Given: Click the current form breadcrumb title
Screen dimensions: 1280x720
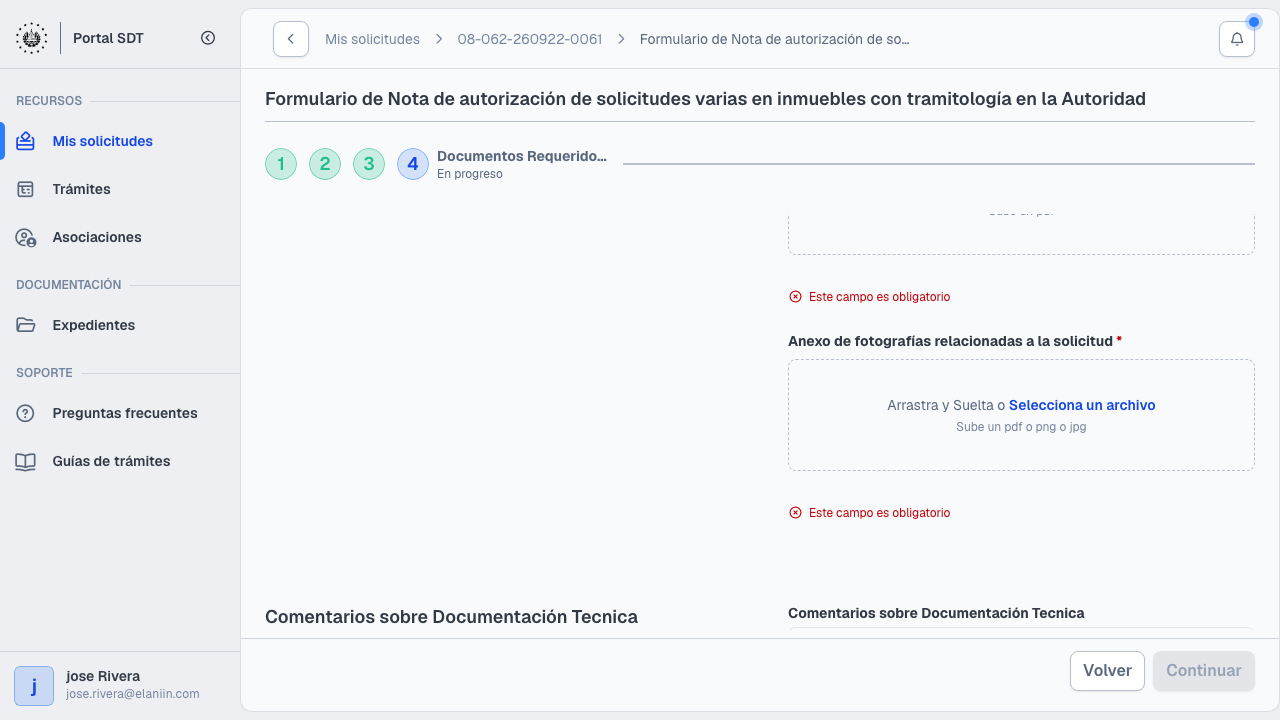Looking at the screenshot, I should [775, 39].
